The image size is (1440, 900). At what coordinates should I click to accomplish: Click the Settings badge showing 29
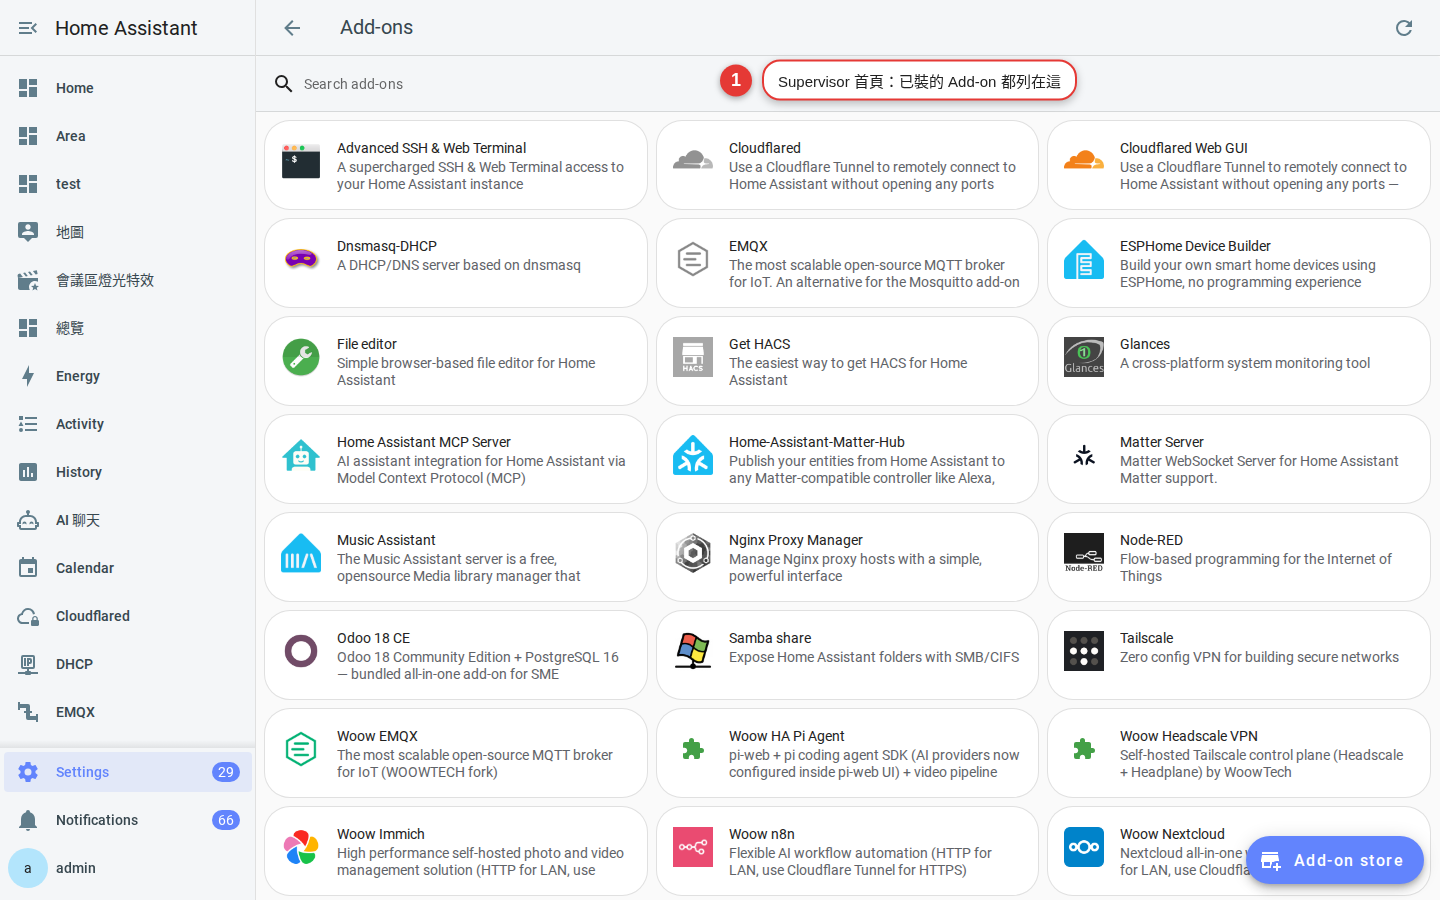[226, 772]
